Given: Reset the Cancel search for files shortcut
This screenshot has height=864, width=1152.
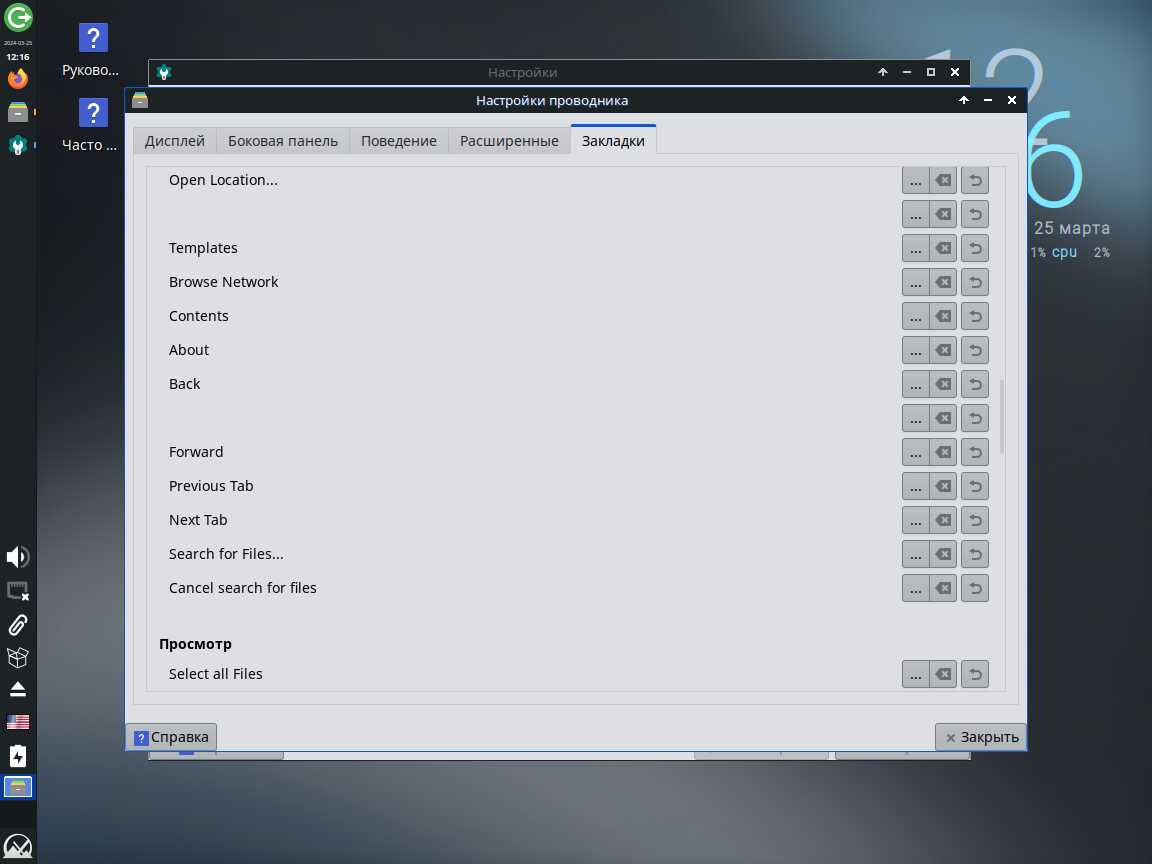Looking at the screenshot, I should pos(975,588).
